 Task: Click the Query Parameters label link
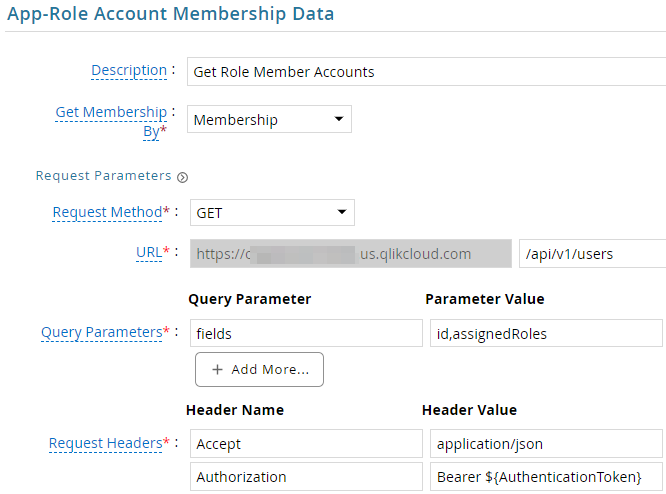click(102, 332)
